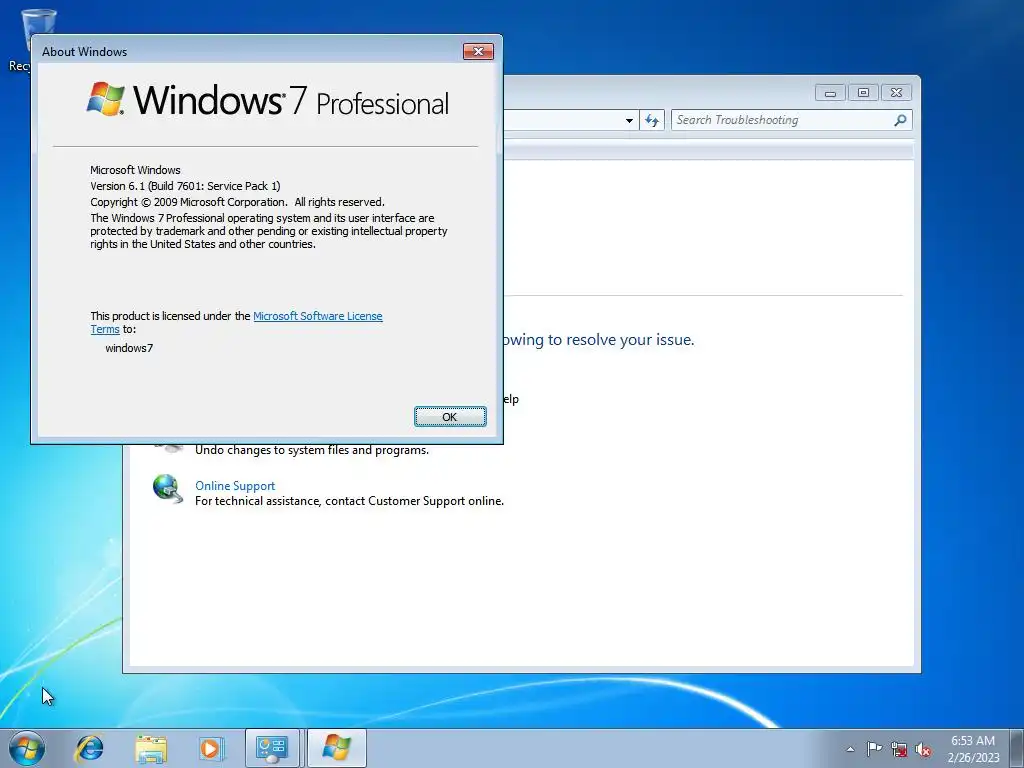Close the About Windows dialog
This screenshot has width=1024, height=768.
click(478, 52)
